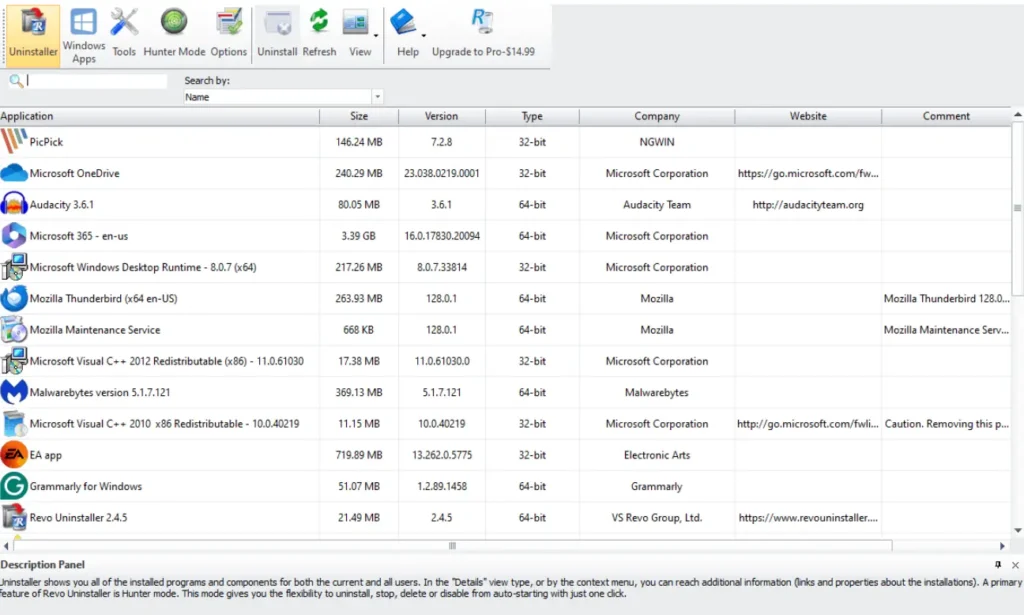The image size is (1024, 615).
Task: Select the Microsoft 365 icon
Action: pos(14,236)
